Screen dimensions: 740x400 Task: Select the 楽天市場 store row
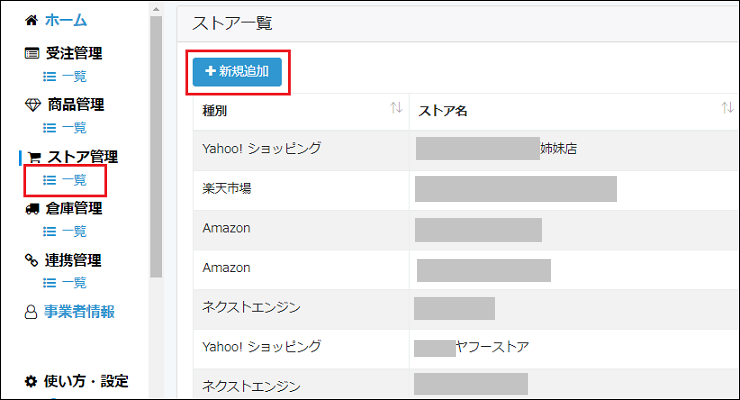pos(300,188)
